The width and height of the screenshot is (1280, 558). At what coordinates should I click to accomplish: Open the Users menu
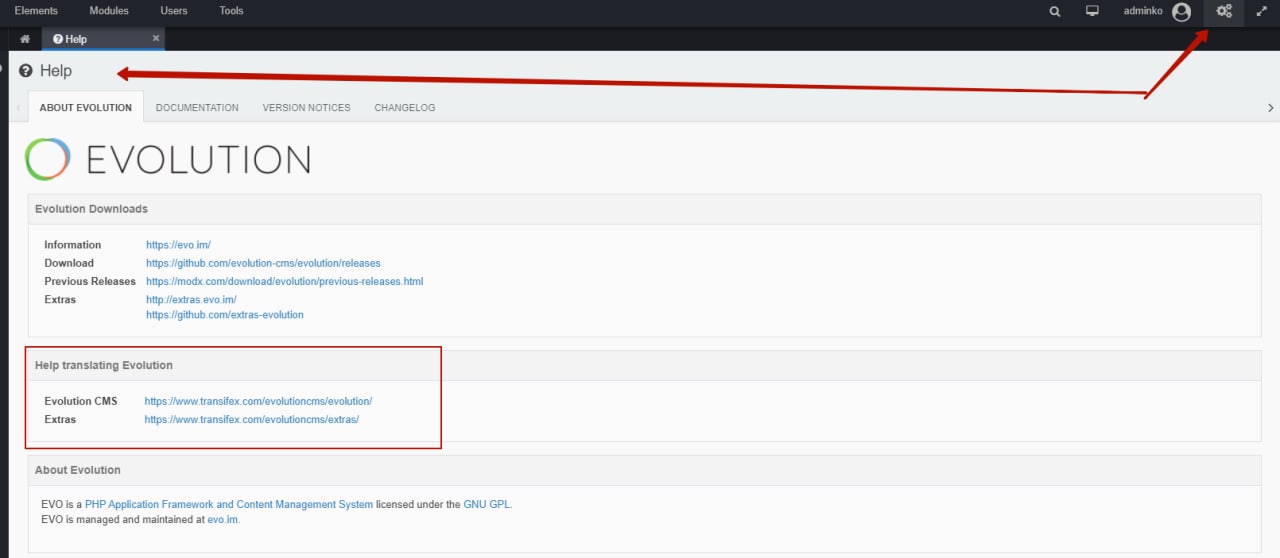pyautogui.click(x=174, y=11)
